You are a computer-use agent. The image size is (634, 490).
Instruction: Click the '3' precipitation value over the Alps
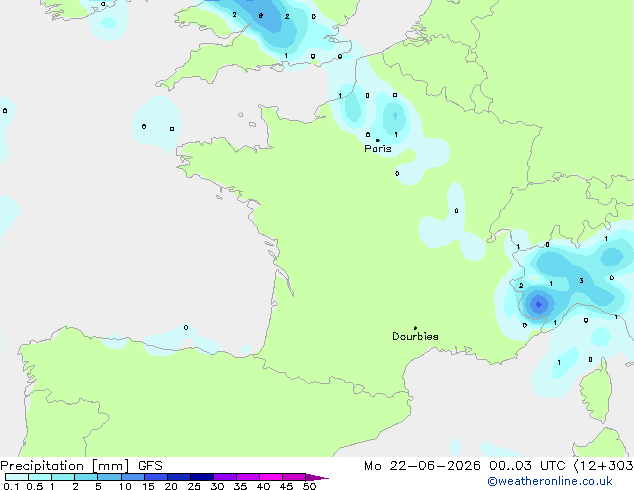(x=581, y=281)
